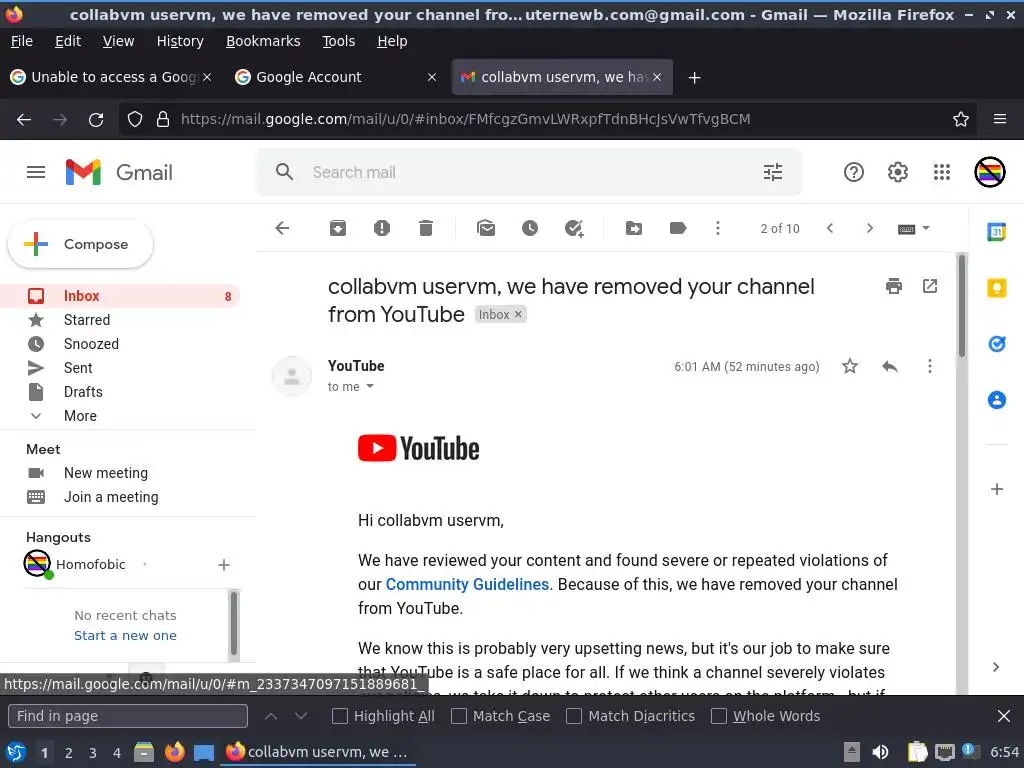The height and width of the screenshot is (768, 1024).
Task: Go back to the inbox list
Action: [282, 228]
